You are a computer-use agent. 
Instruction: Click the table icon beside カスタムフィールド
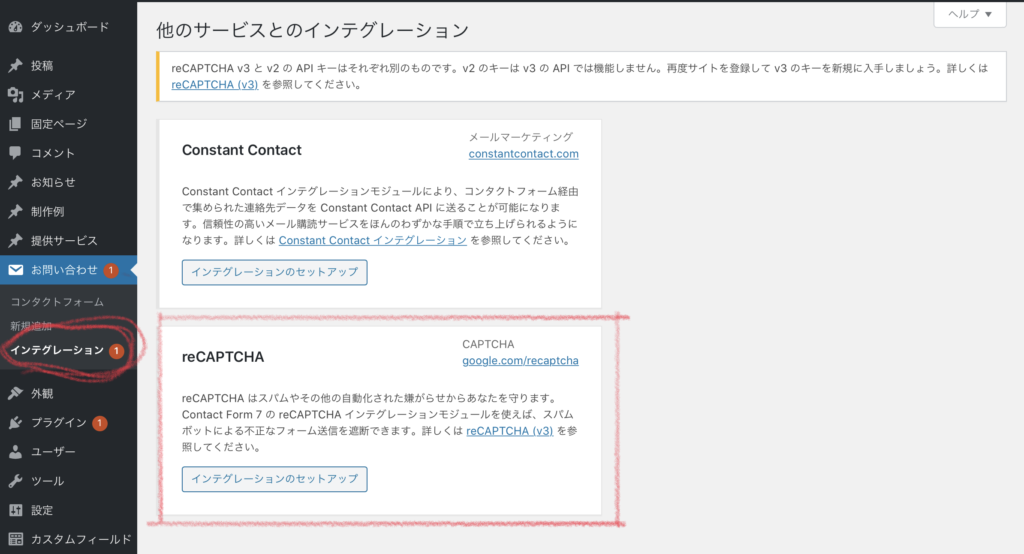(16, 539)
